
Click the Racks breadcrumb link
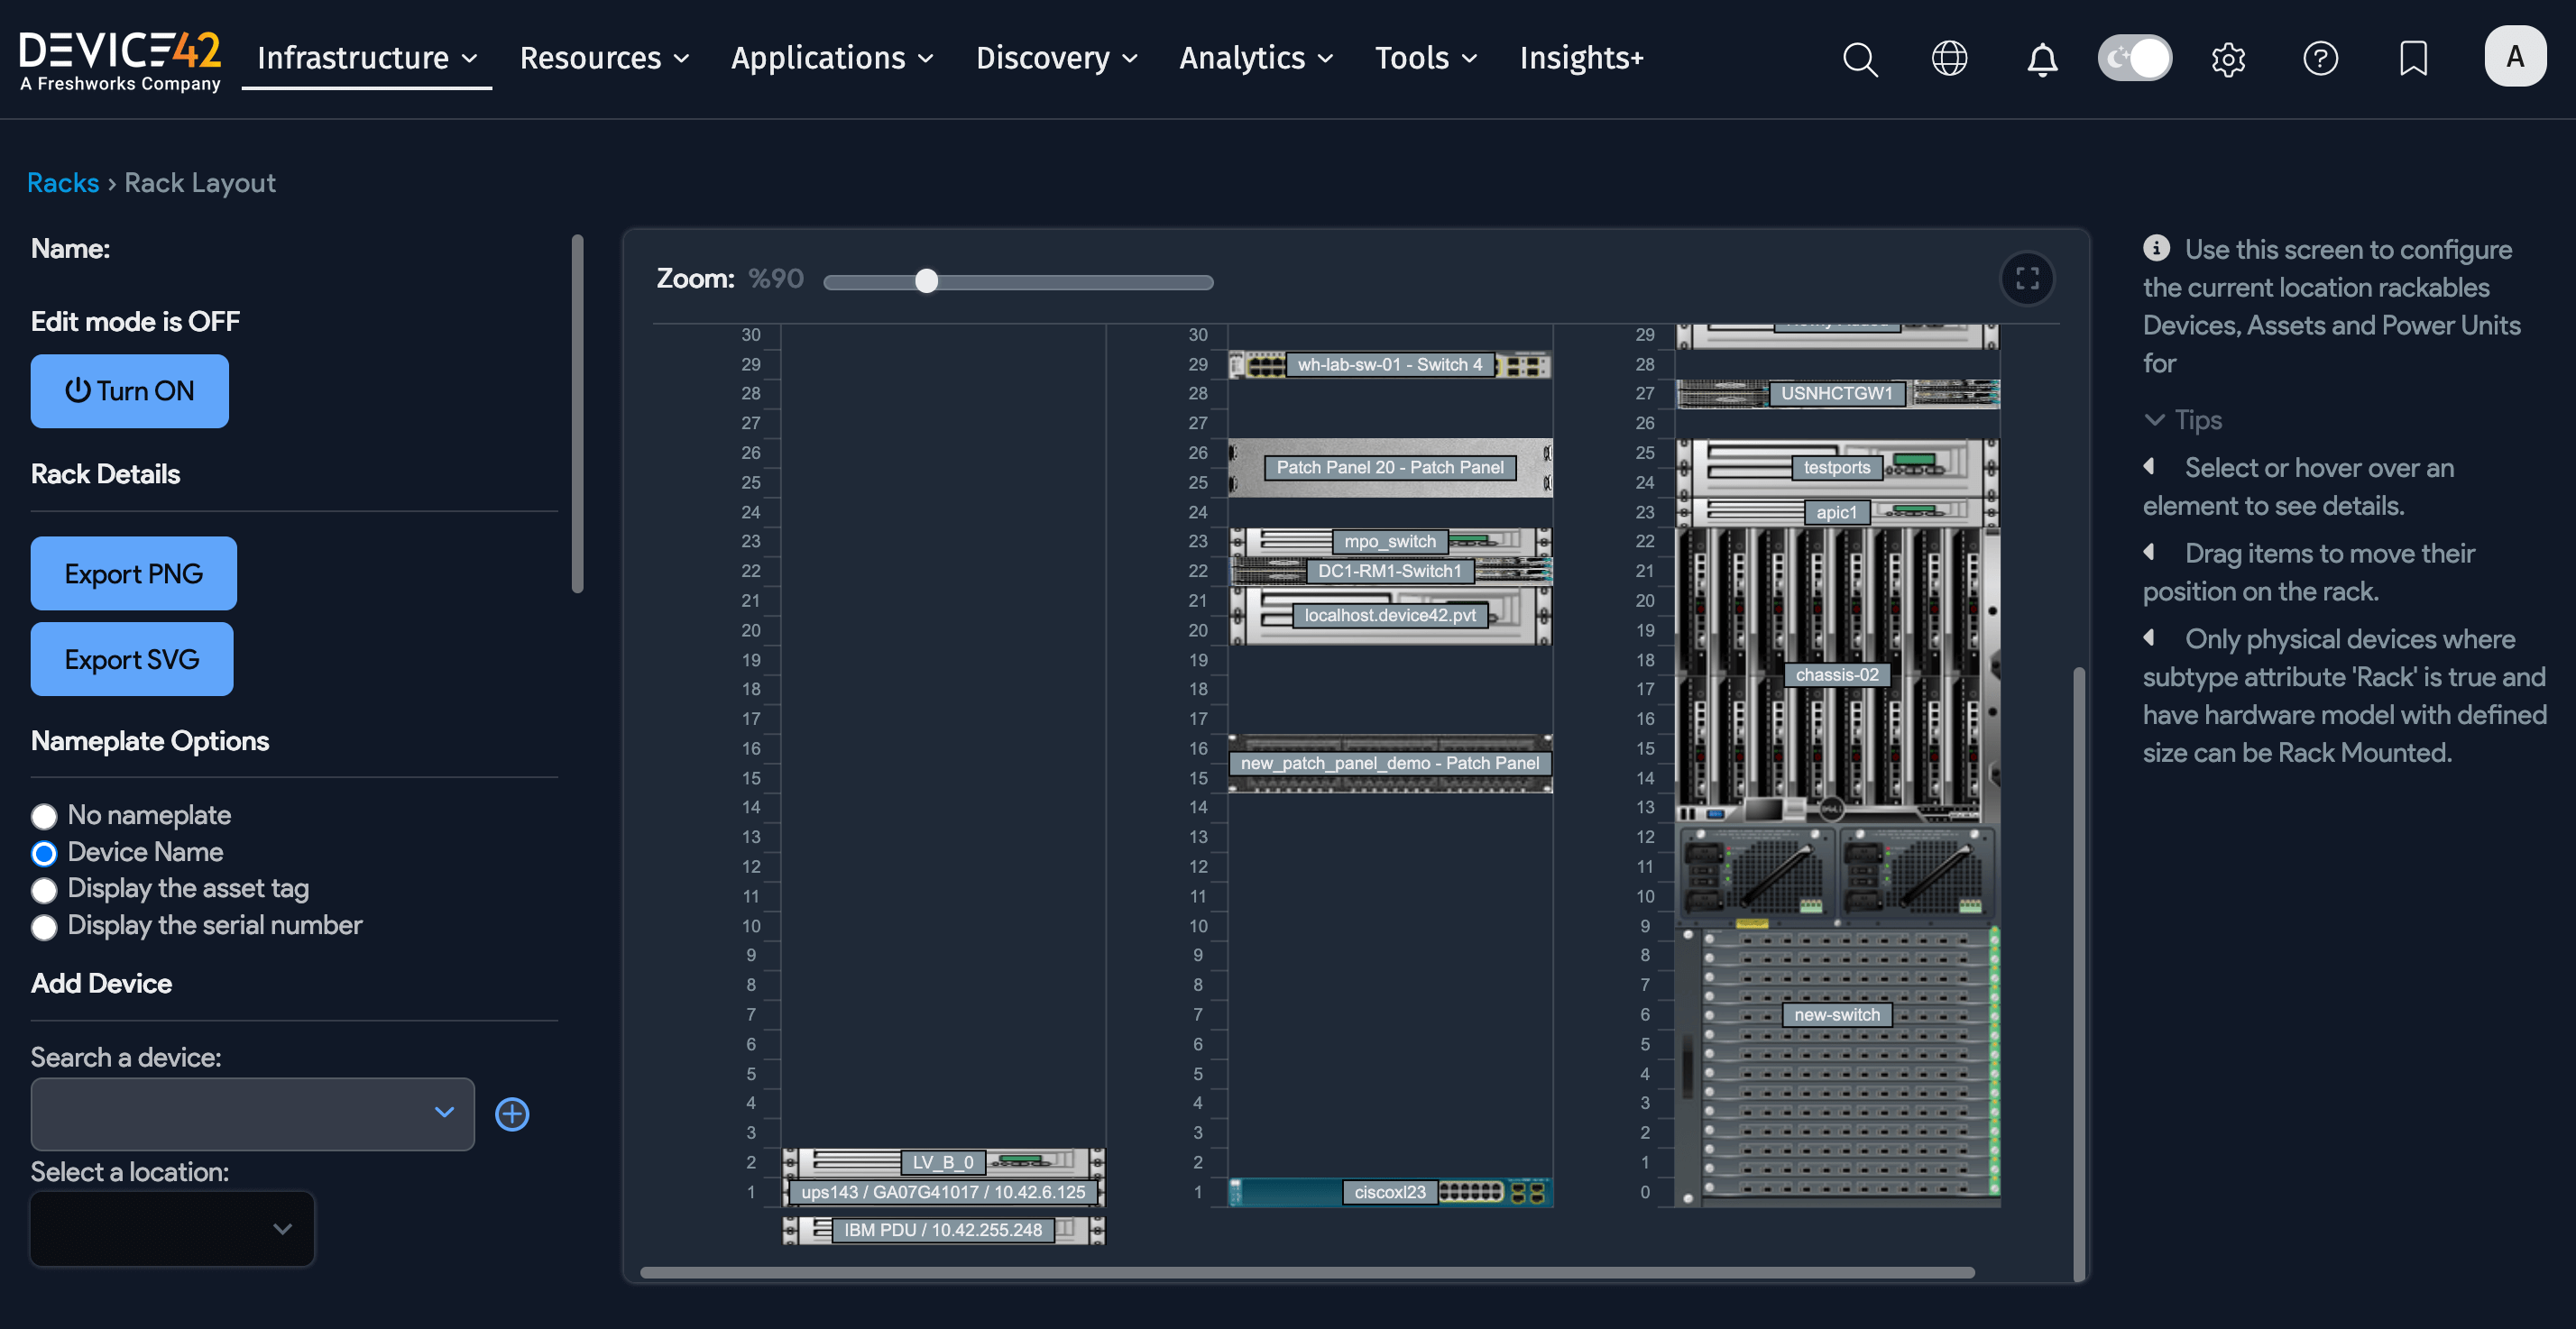63,182
